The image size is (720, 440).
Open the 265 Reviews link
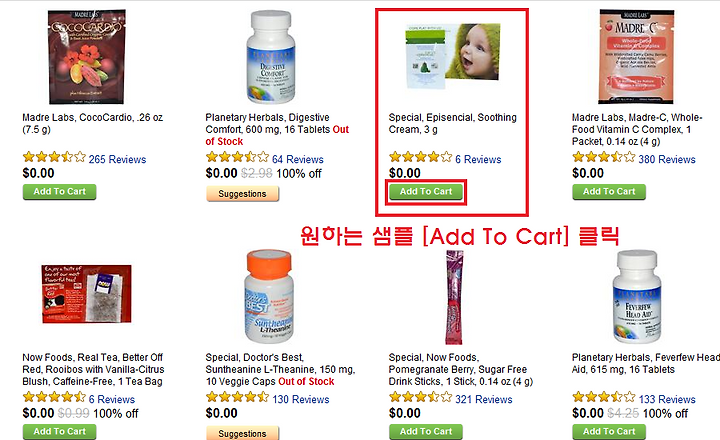click(x=117, y=159)
